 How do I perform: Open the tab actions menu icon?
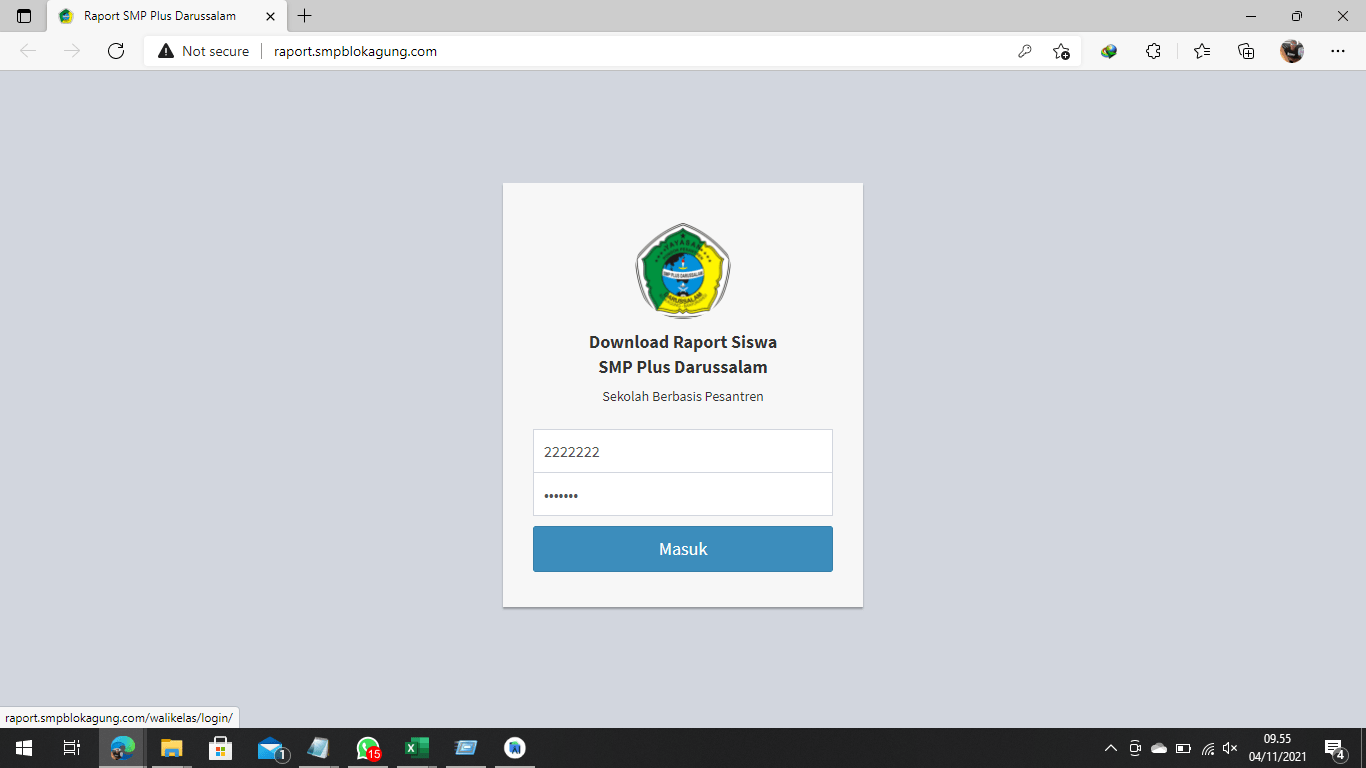24,16
